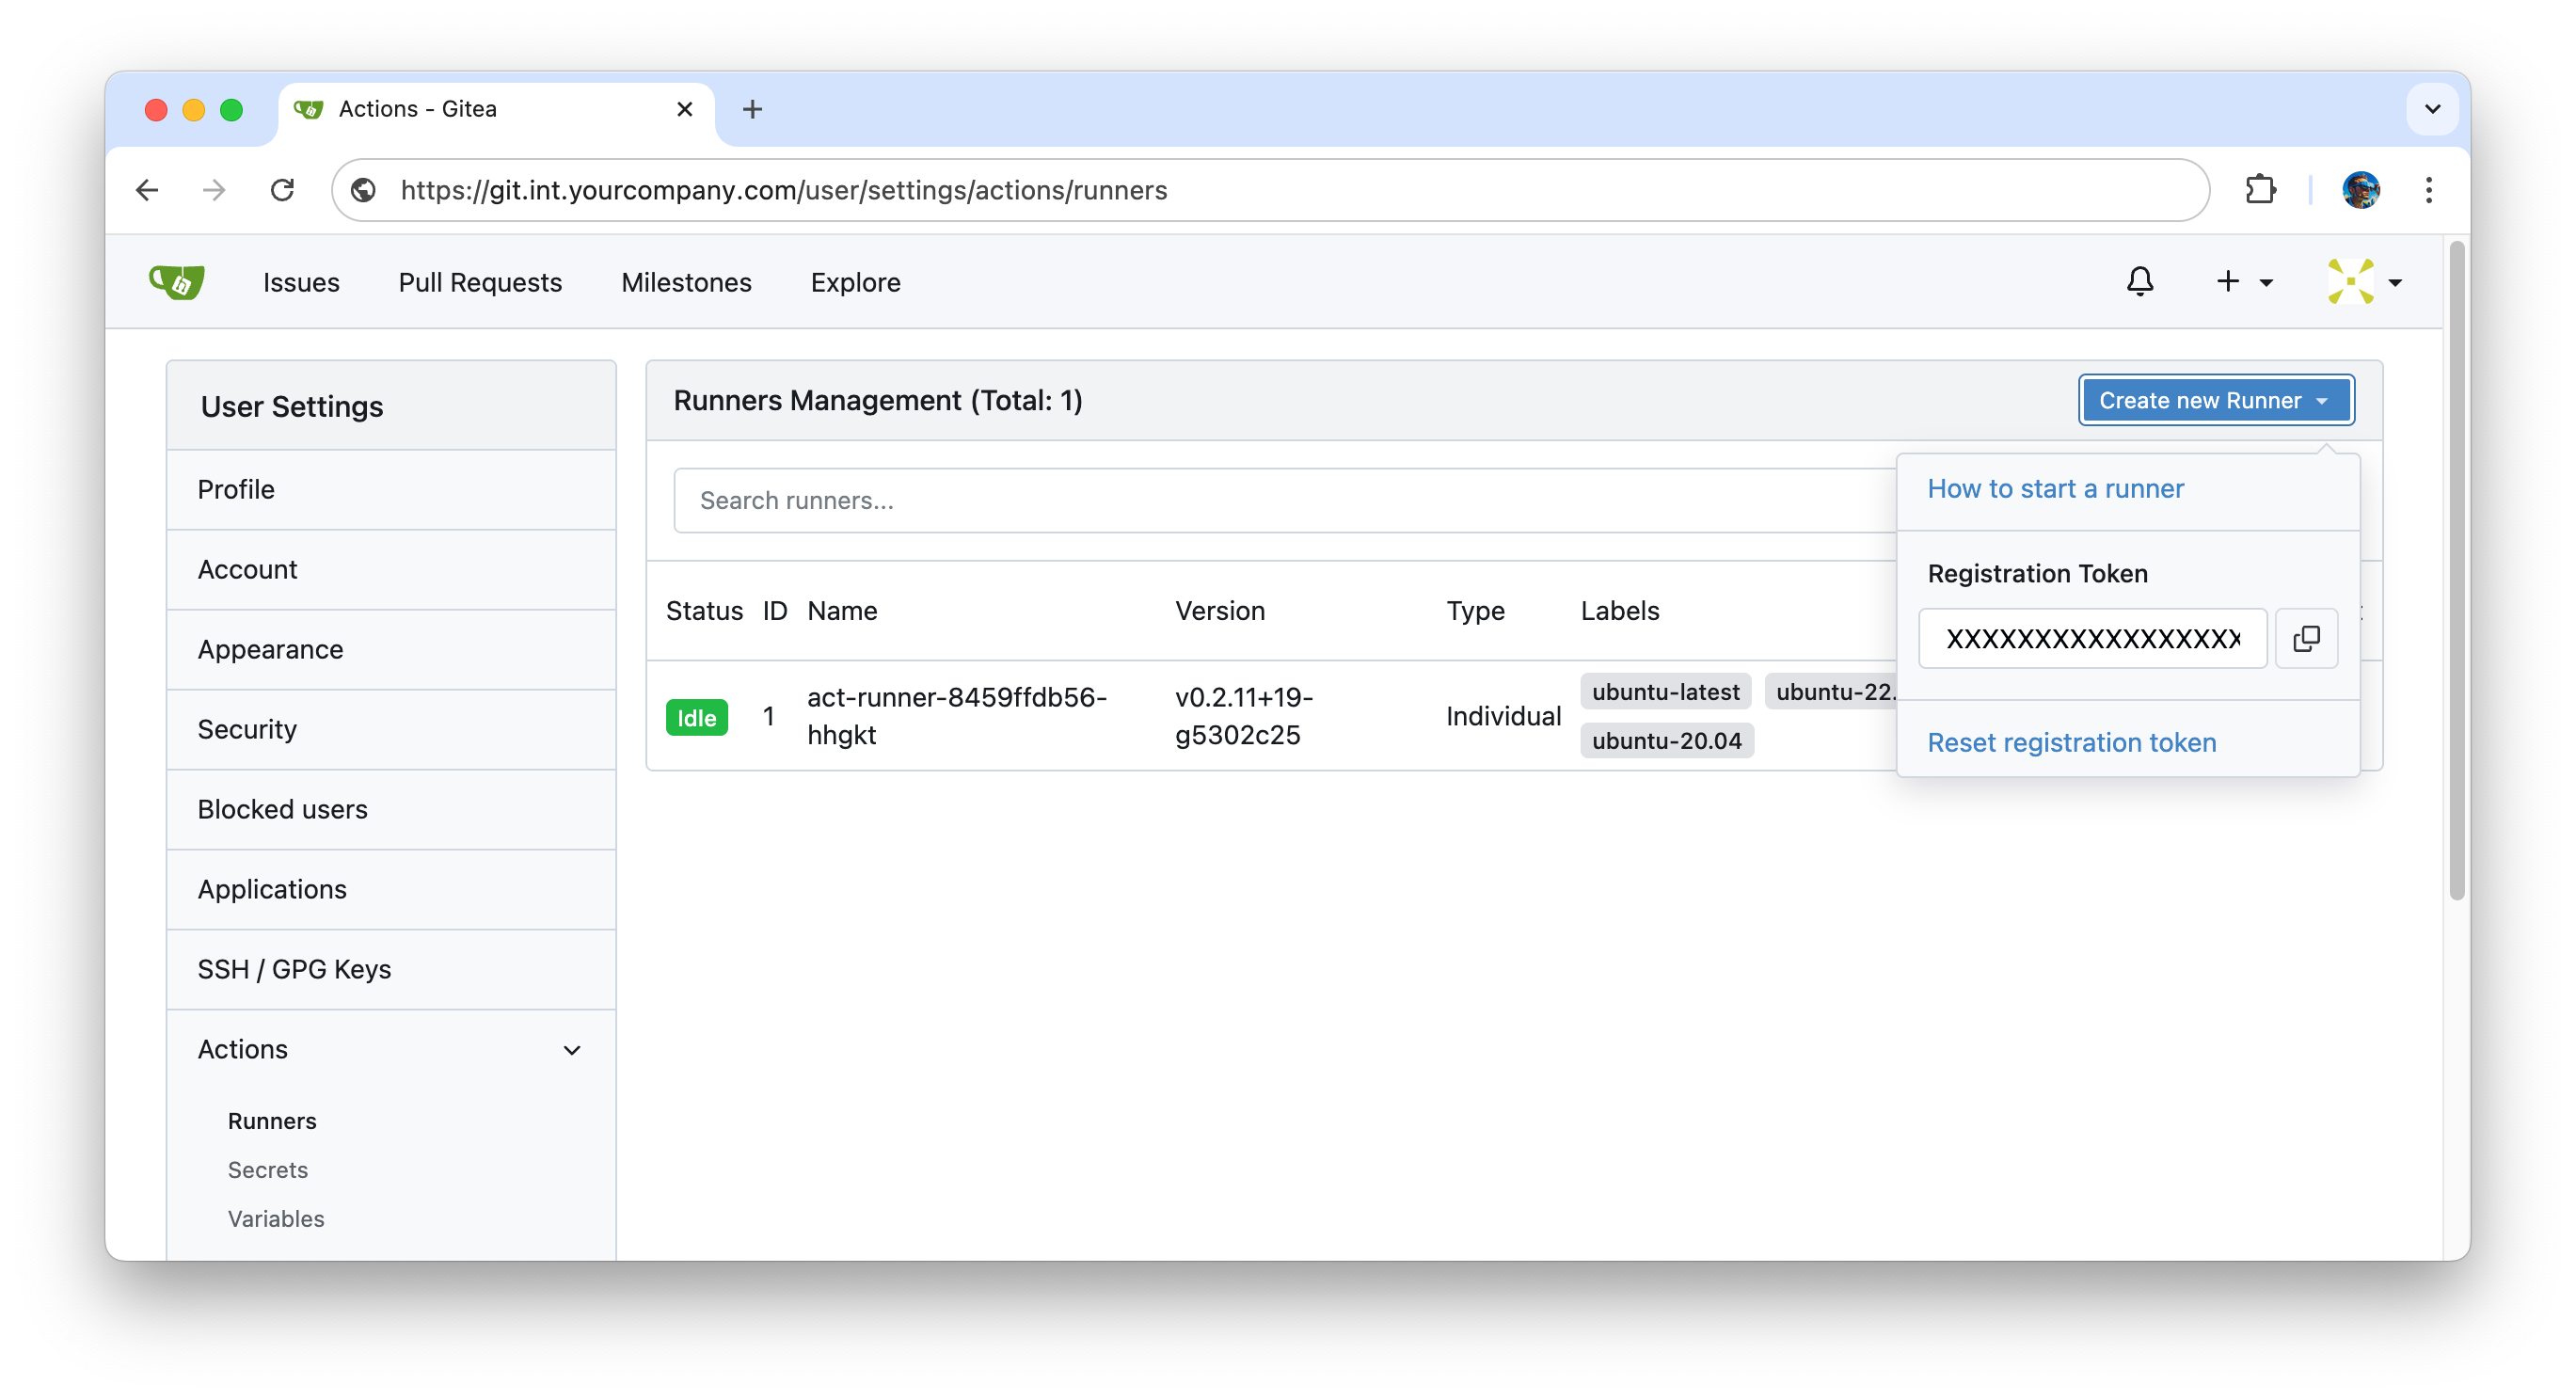Open a new browser tab
Image resolution: width=2576 pixels, height=1400 pixels.
[x=752, y=109]
